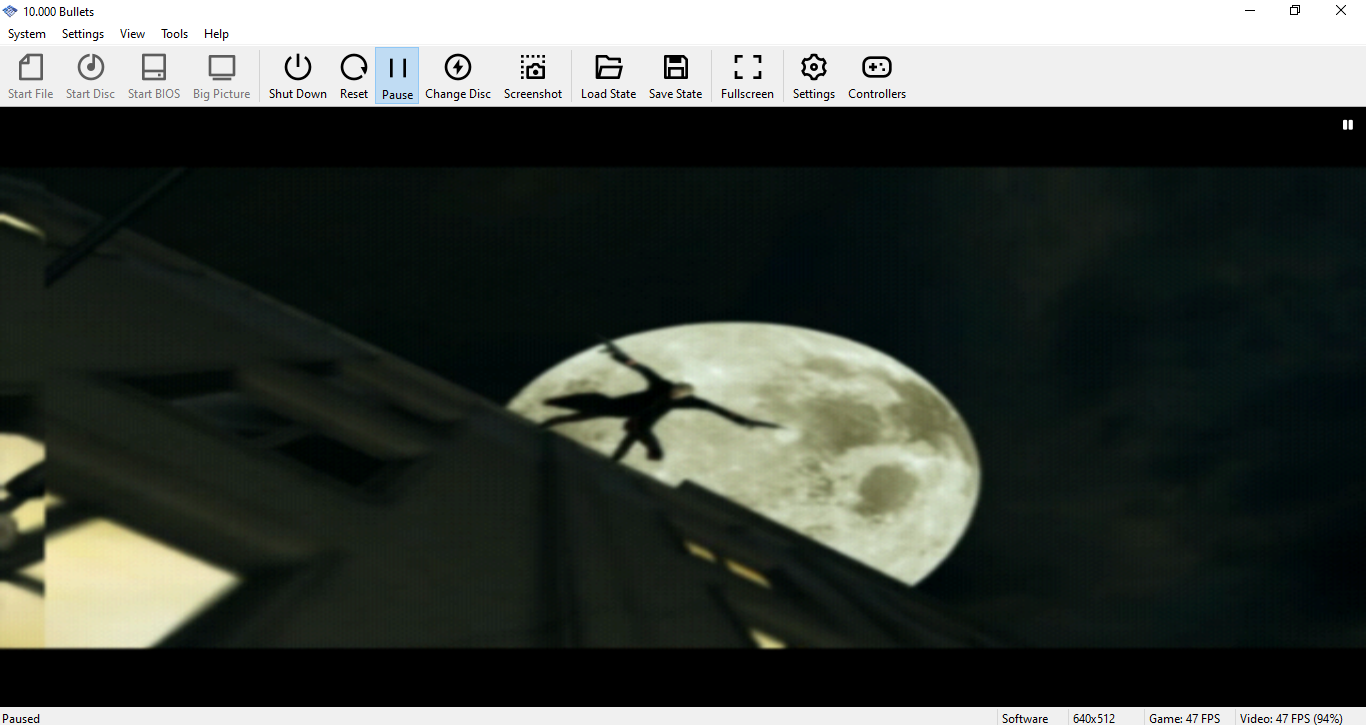Viewport: 1366px width, 725px height.
Task: Expand the Help menu
Action: click(x=216, y=34)
